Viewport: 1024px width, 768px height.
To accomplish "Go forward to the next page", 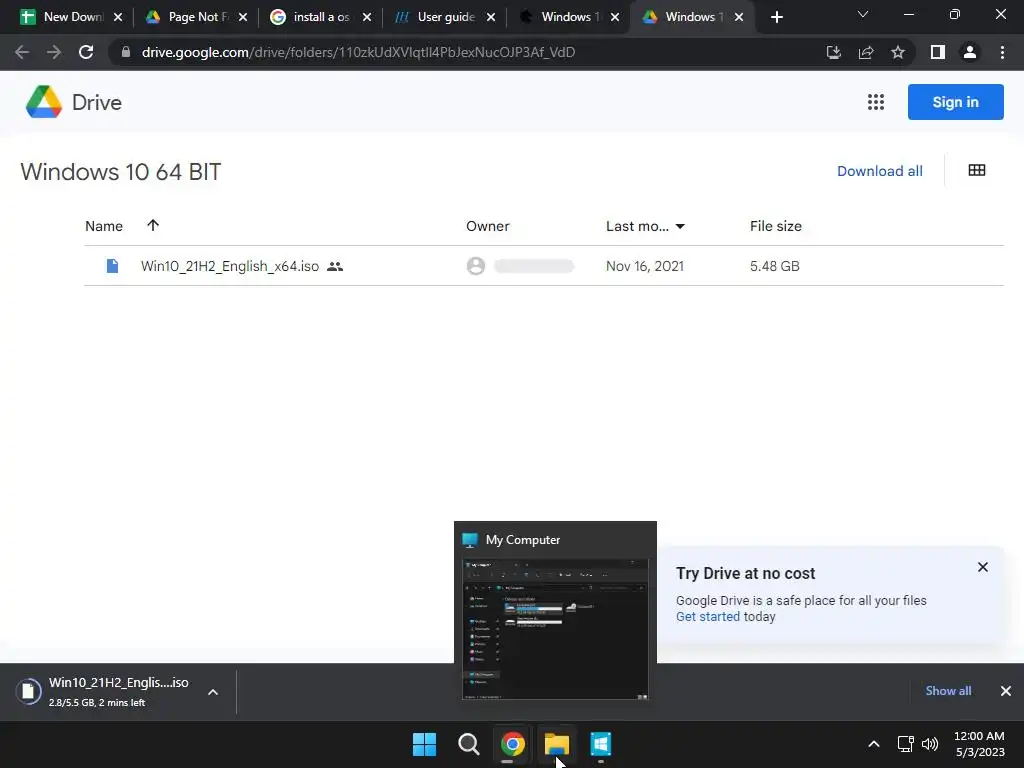I will [x=54, y=52].
